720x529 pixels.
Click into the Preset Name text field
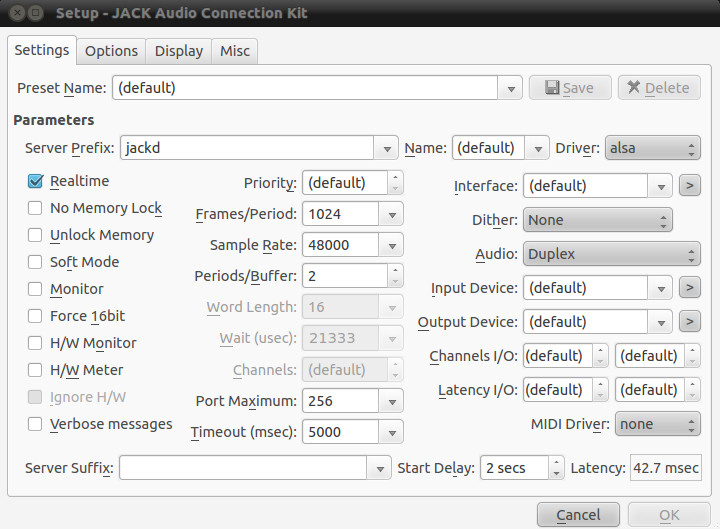pyautogui.click(x=305, y=88)
